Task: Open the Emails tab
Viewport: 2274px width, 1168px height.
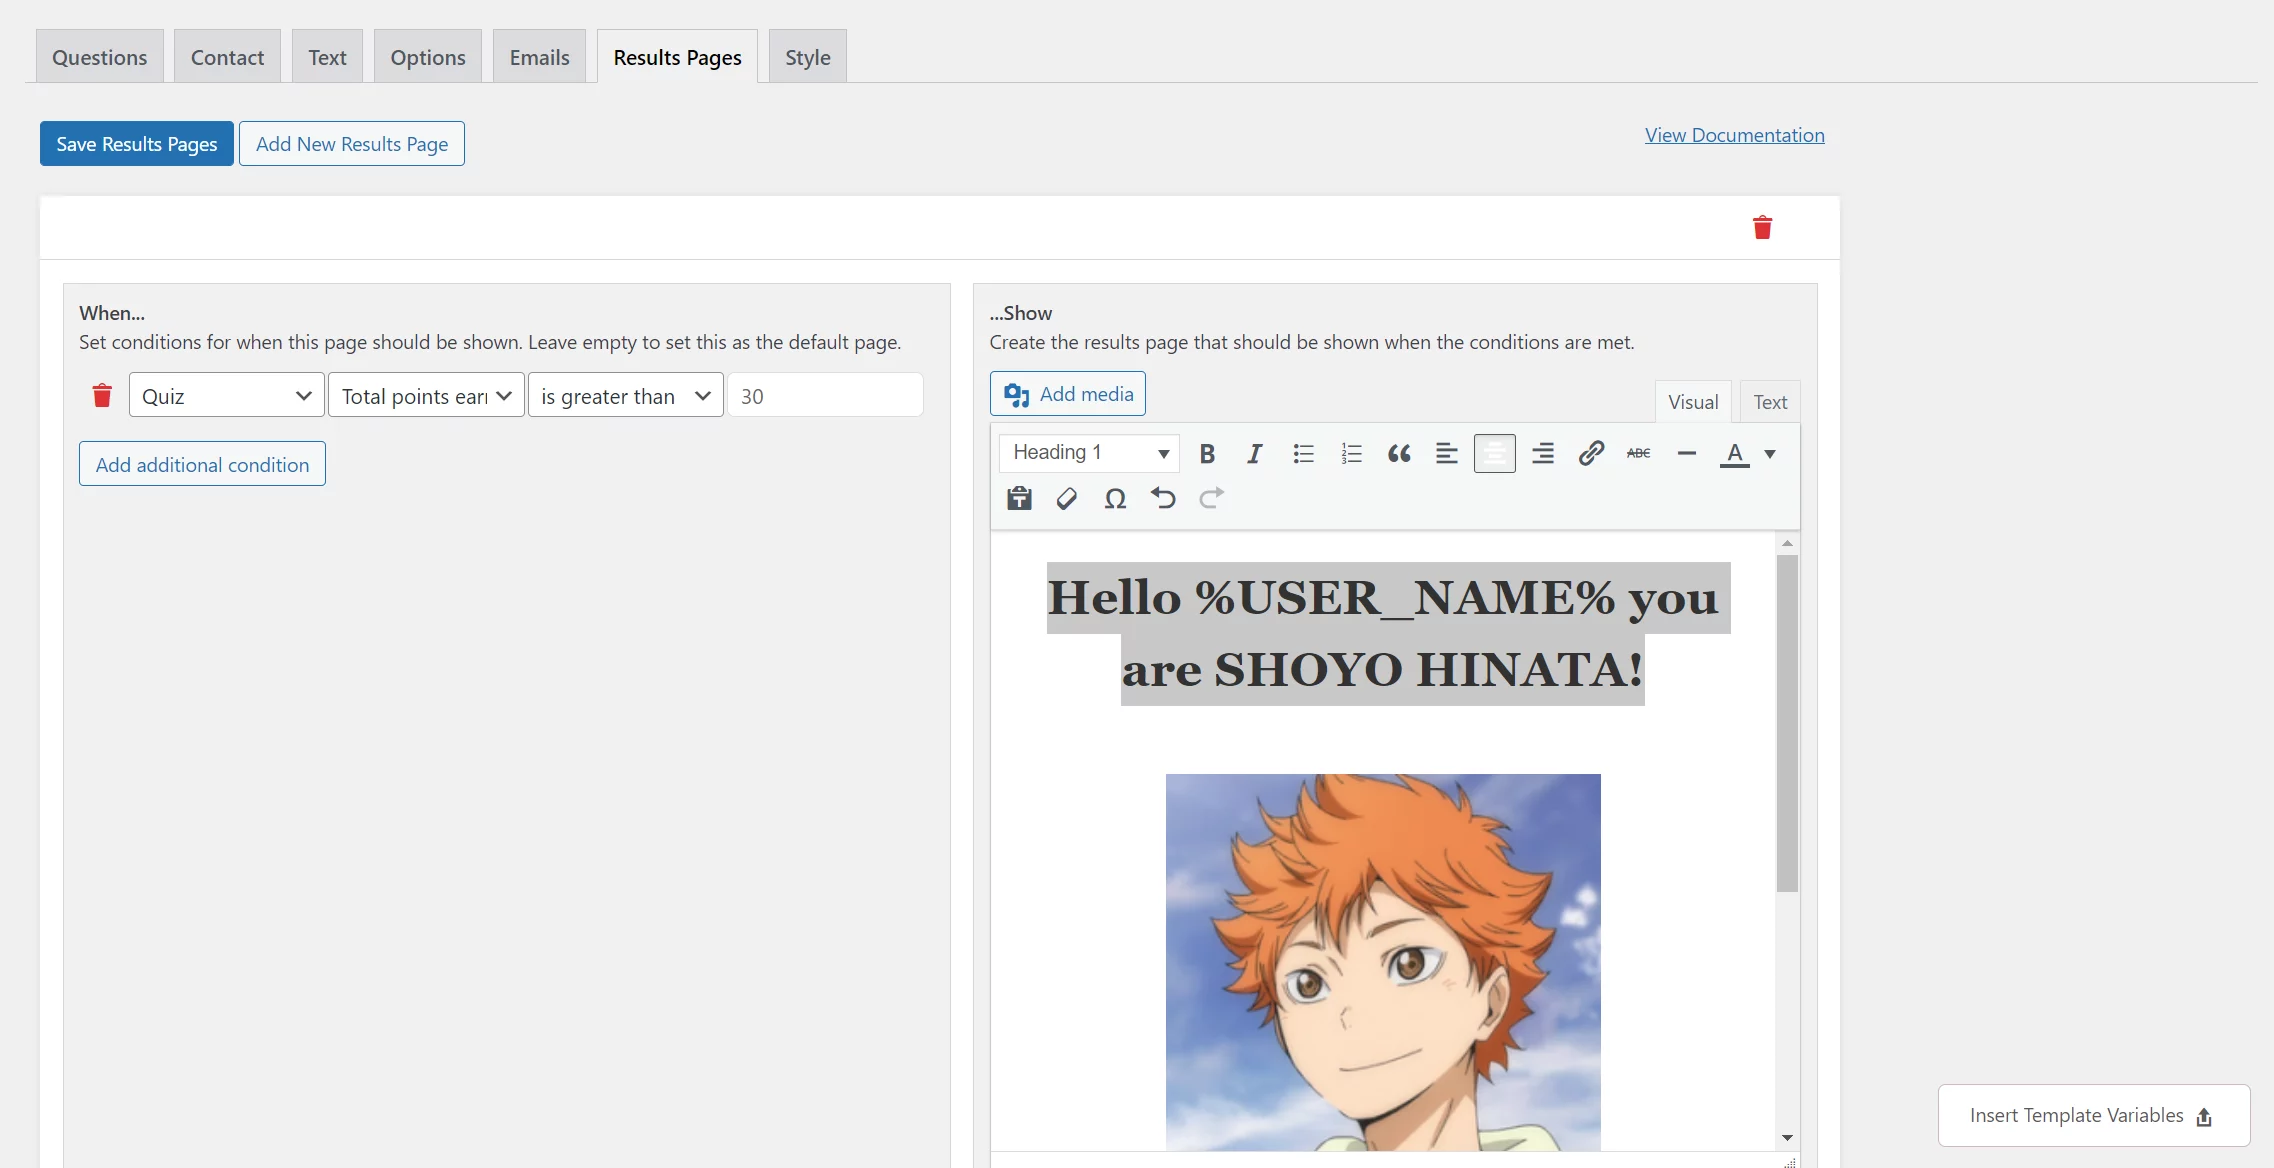Action: (x=539, y=57)
